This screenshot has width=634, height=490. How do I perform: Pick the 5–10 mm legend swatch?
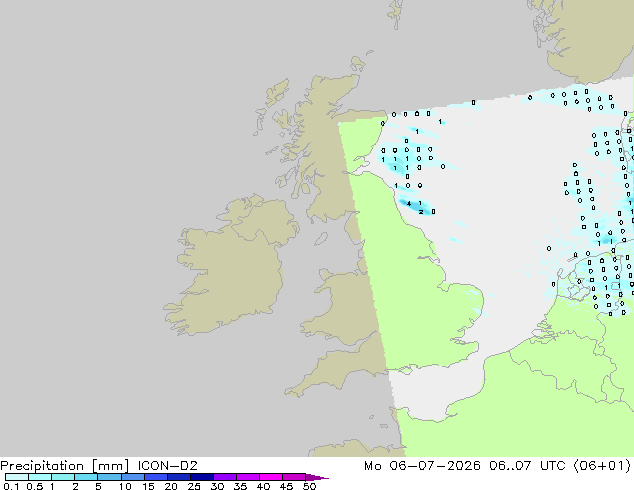(109, 477)
